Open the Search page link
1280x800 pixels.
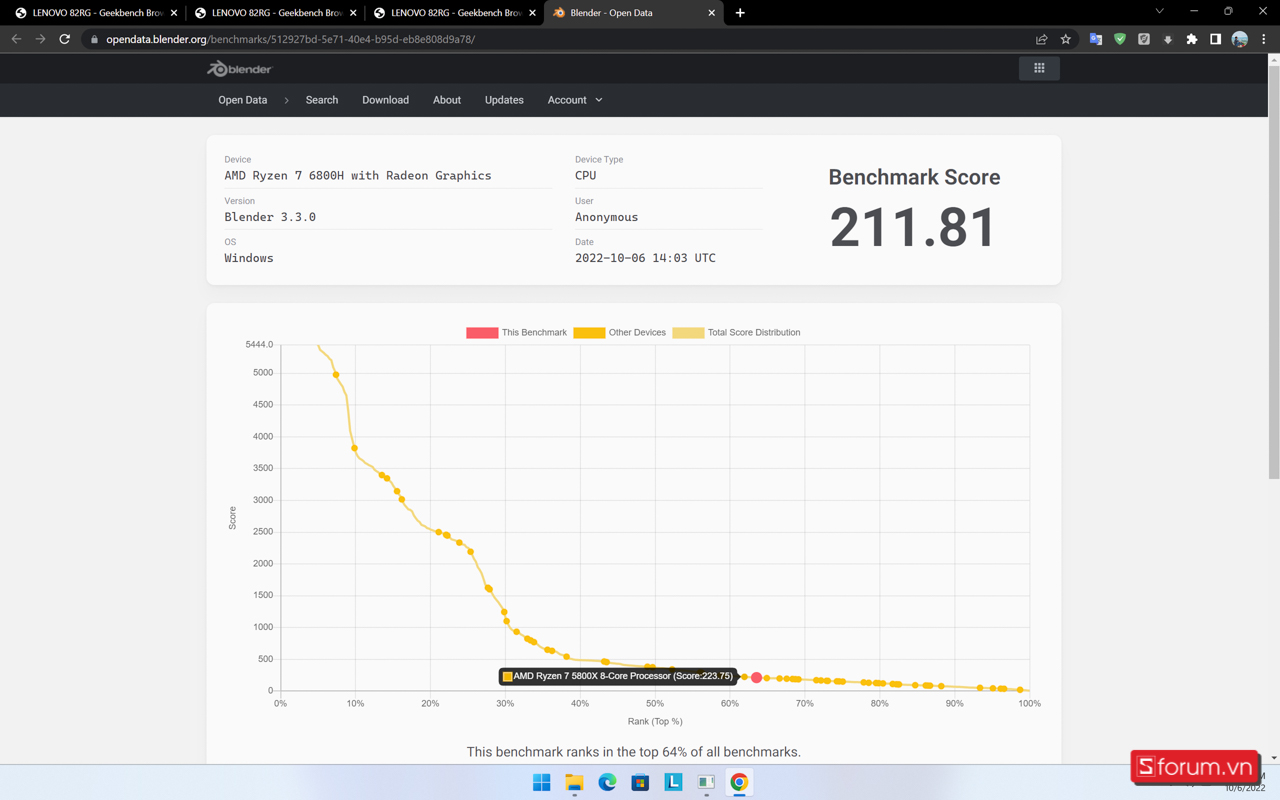point(322,100)
